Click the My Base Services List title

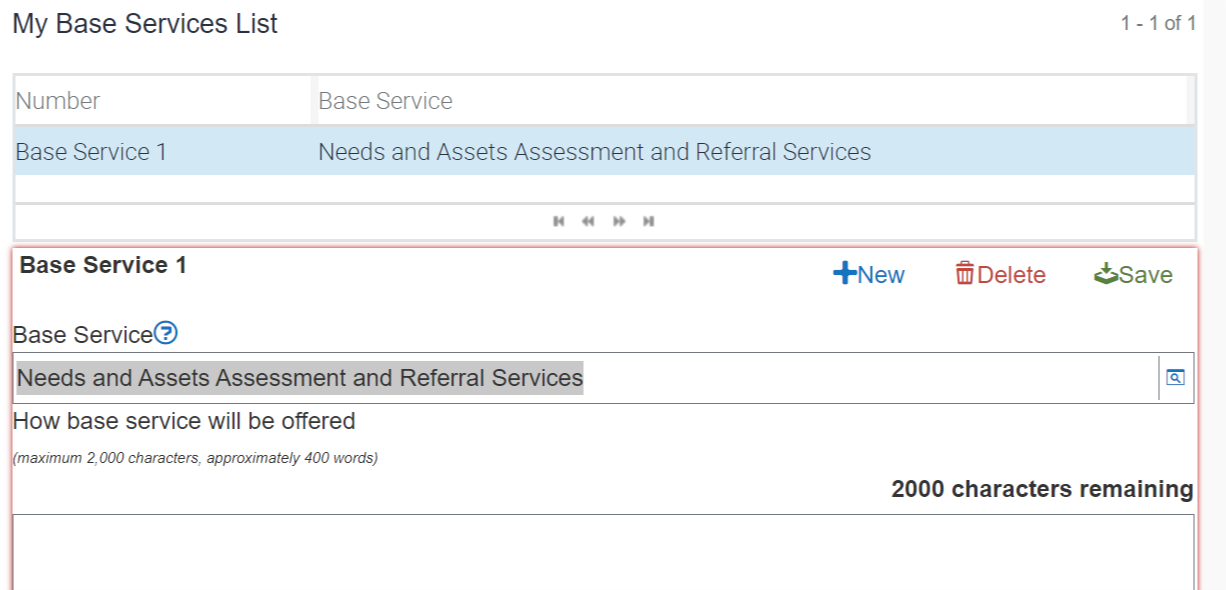pos(145,24)
